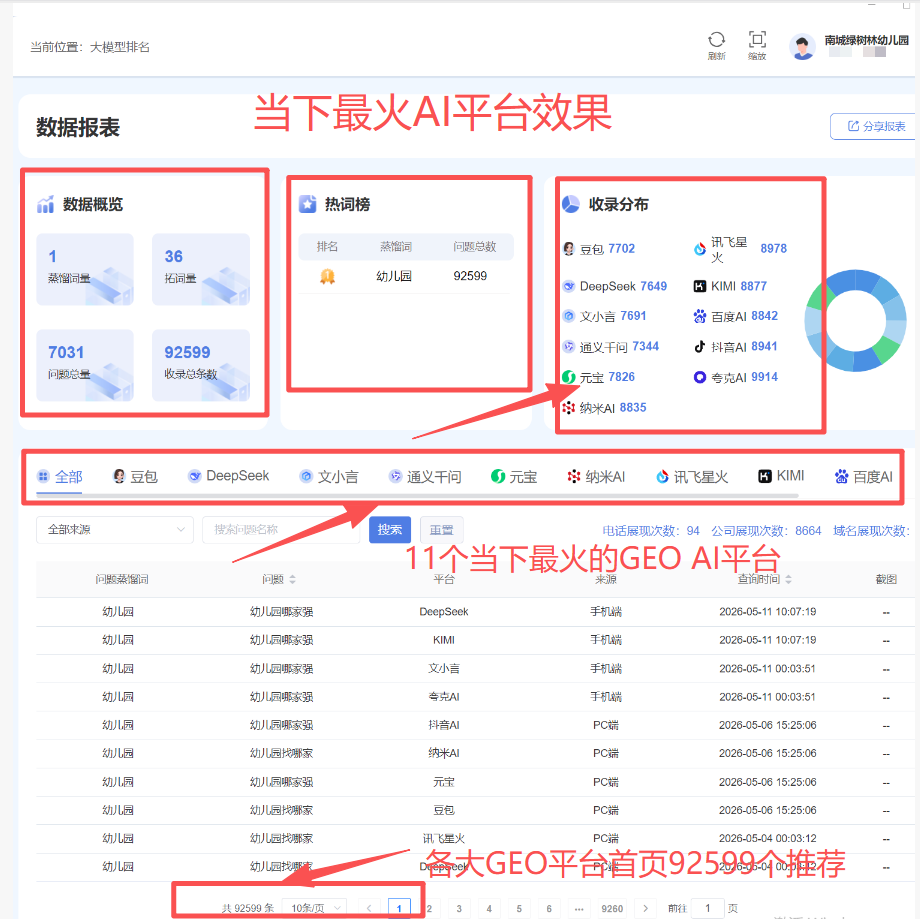This screenshot has height=919, width=920.
Task: Click the 拓词量 card showing 36
Action: (x=201, y=269)
